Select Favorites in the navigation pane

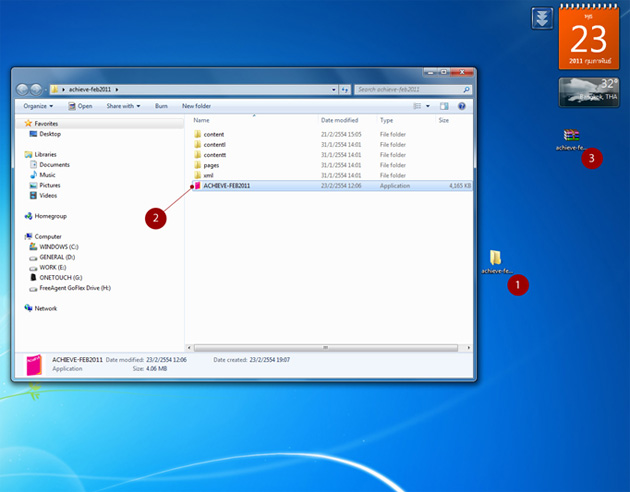coord(46,124)
